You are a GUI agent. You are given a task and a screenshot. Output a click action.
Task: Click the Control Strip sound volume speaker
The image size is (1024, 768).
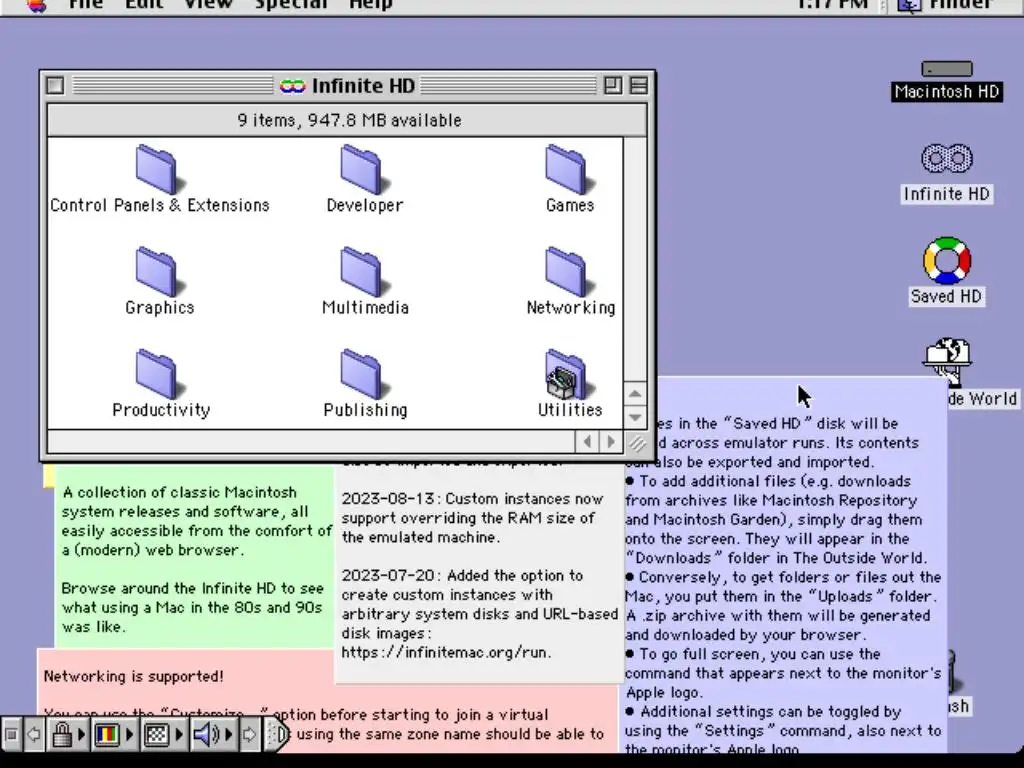[206, 735]
